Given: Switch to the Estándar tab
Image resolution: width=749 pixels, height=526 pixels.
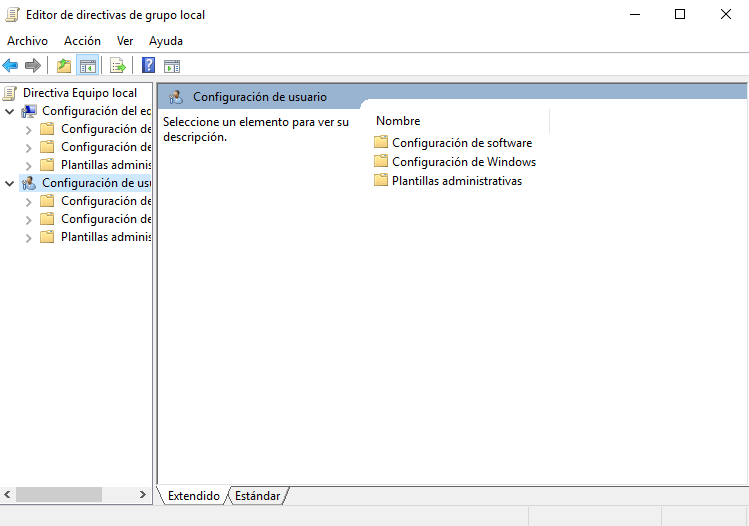Looking at the screenshot, I should 257,496.
